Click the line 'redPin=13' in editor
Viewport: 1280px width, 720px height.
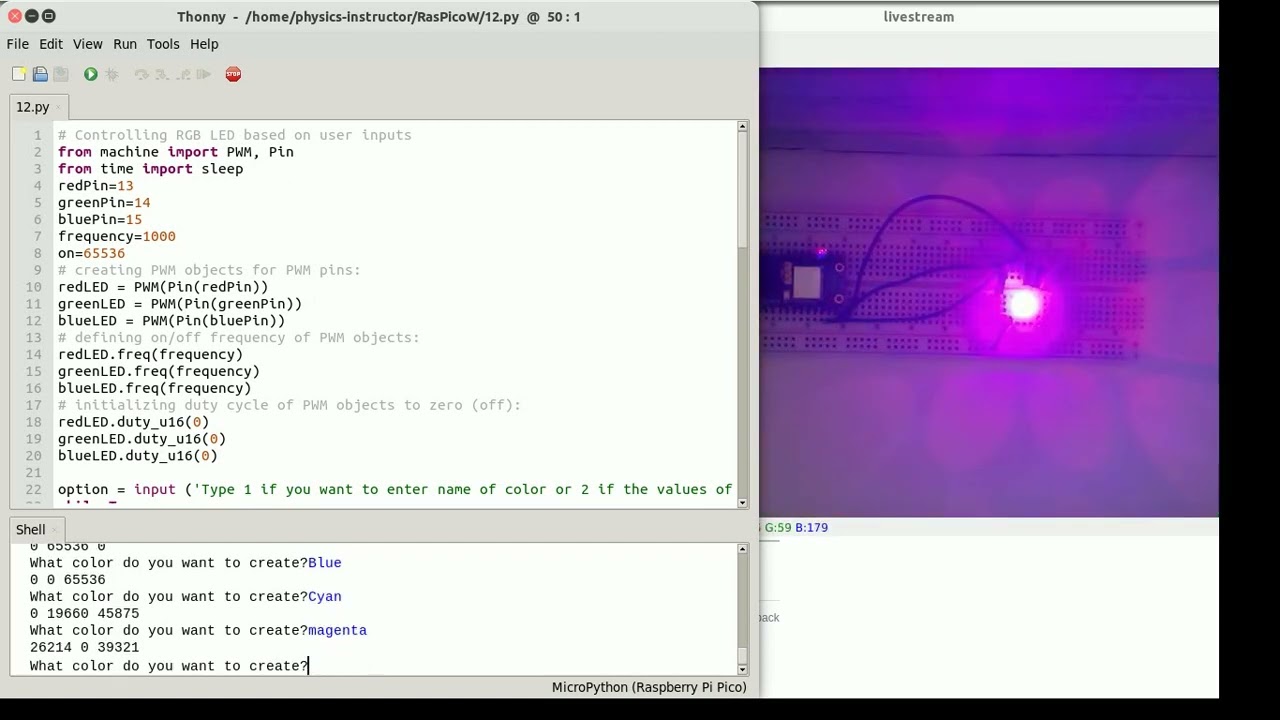pyautogui.click(x=95, y=186)
